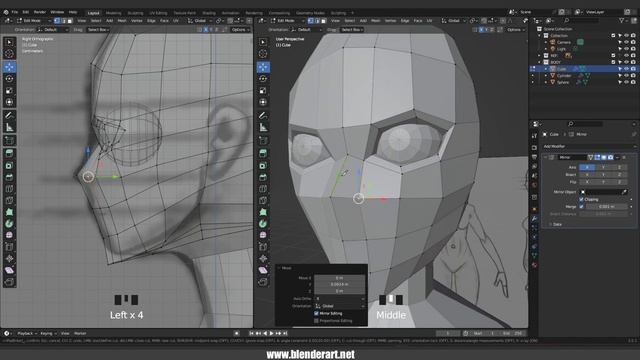Open the Render properties tab icon
This screenshot has height=360, width=640.
tap(534, 147)
